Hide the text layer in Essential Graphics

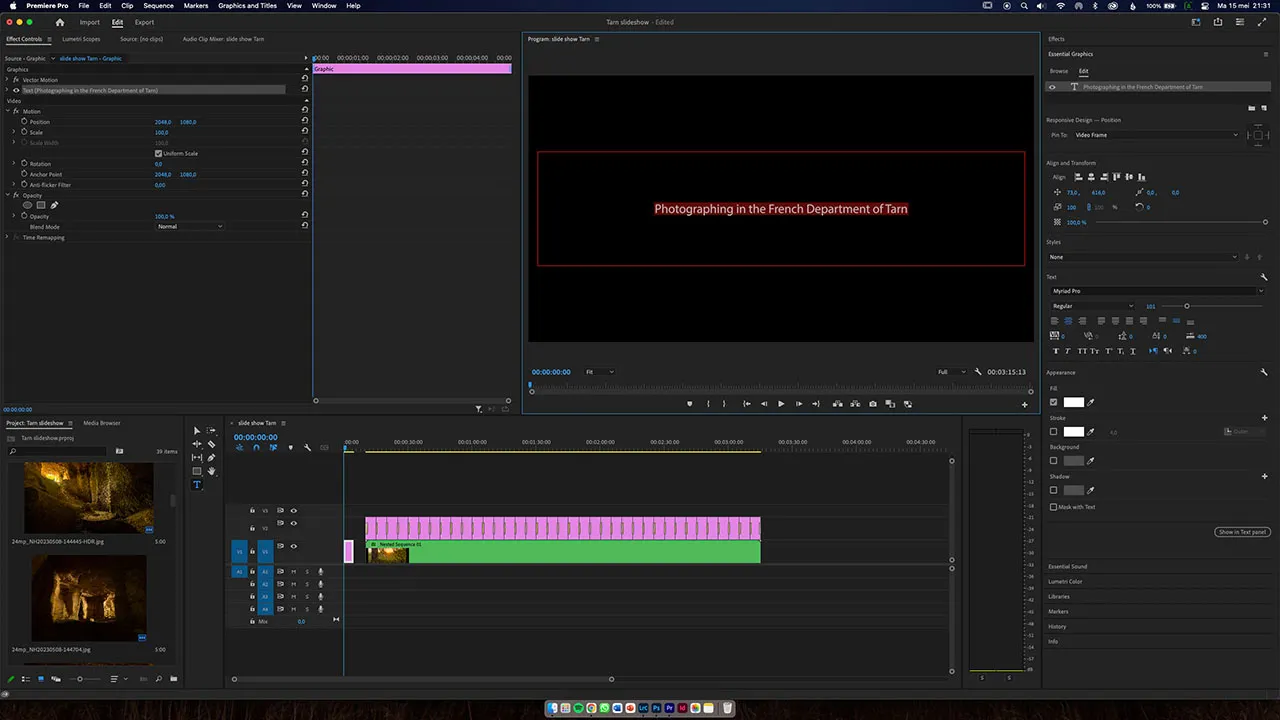[x=1052, y=87]
